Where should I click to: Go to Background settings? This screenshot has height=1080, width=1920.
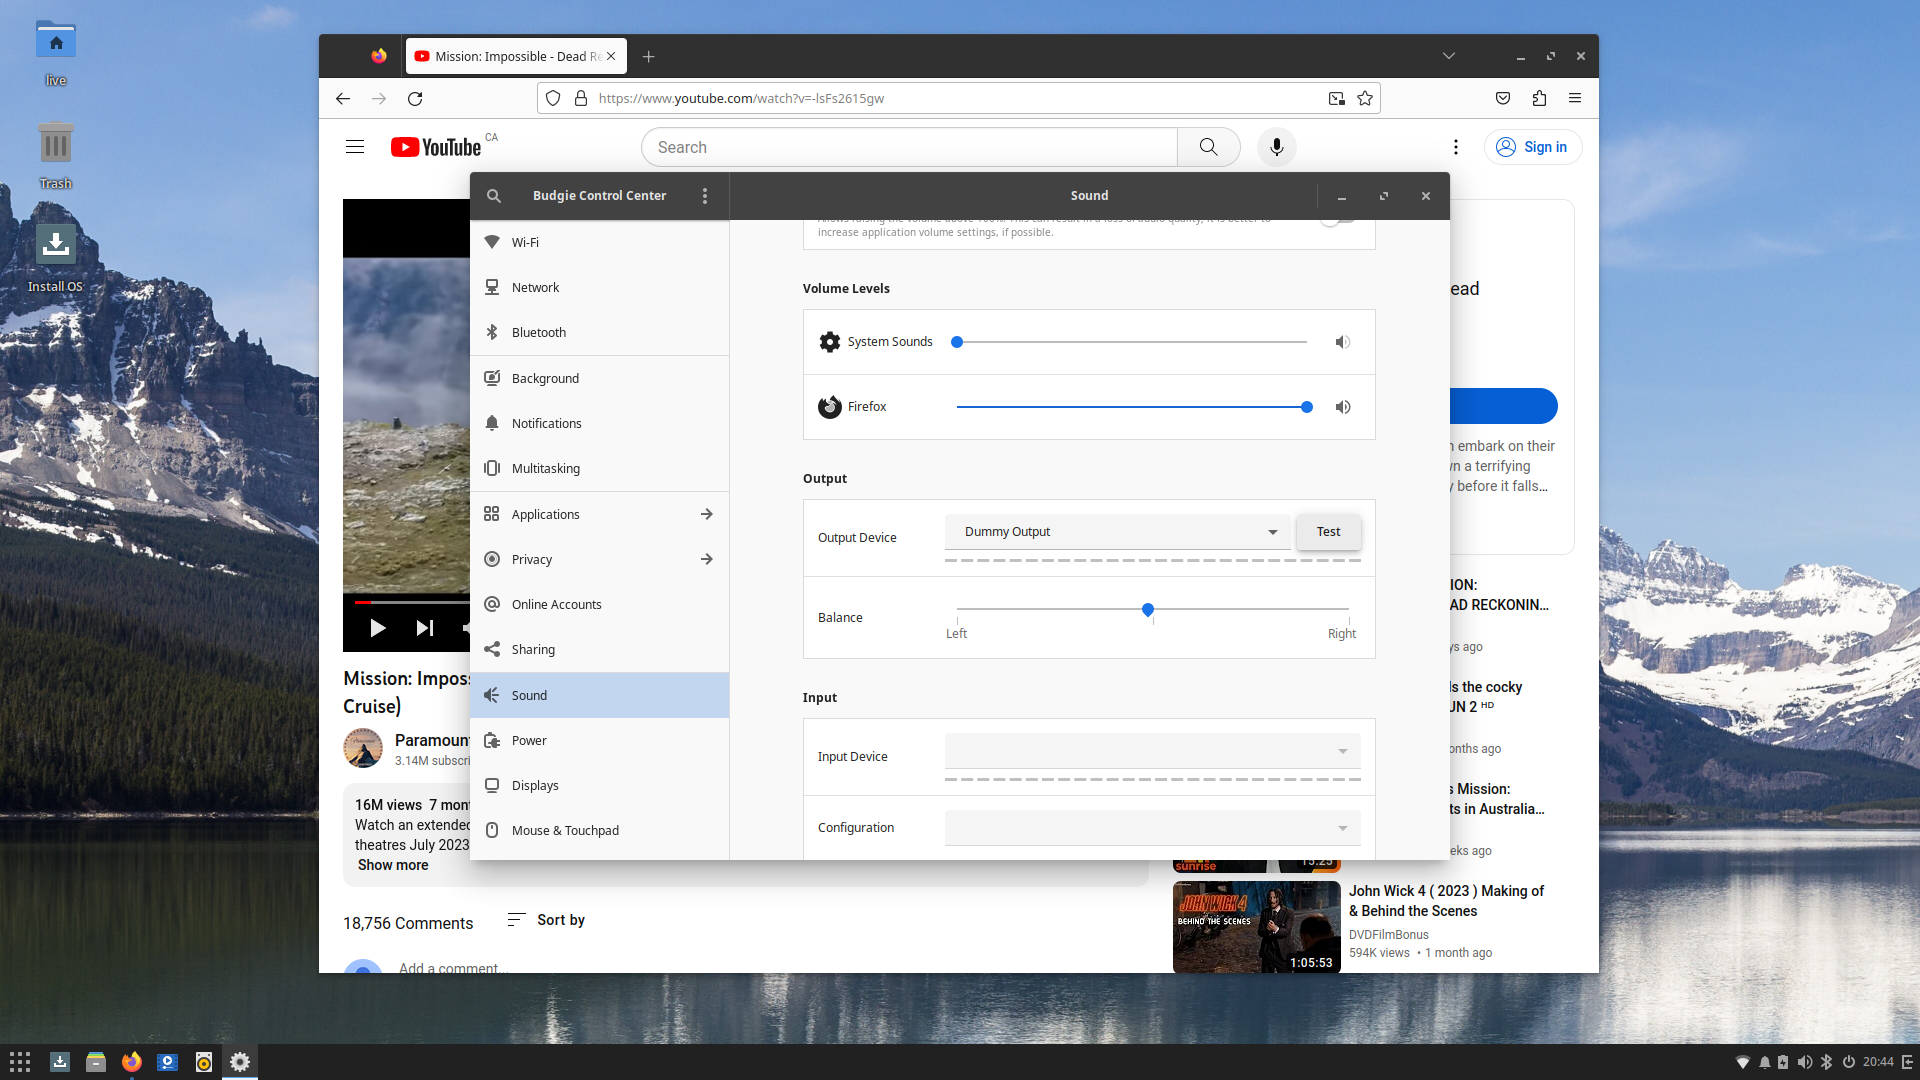(x=600, y=378)
